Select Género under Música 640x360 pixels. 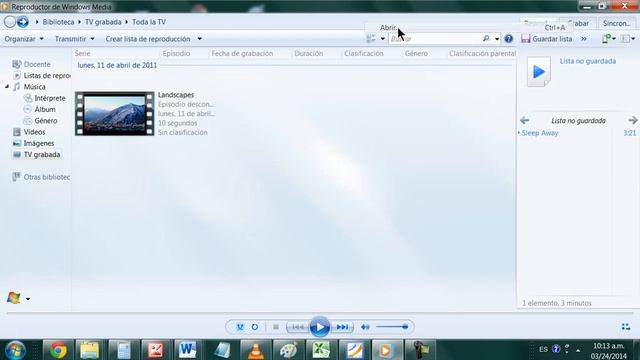46,121
